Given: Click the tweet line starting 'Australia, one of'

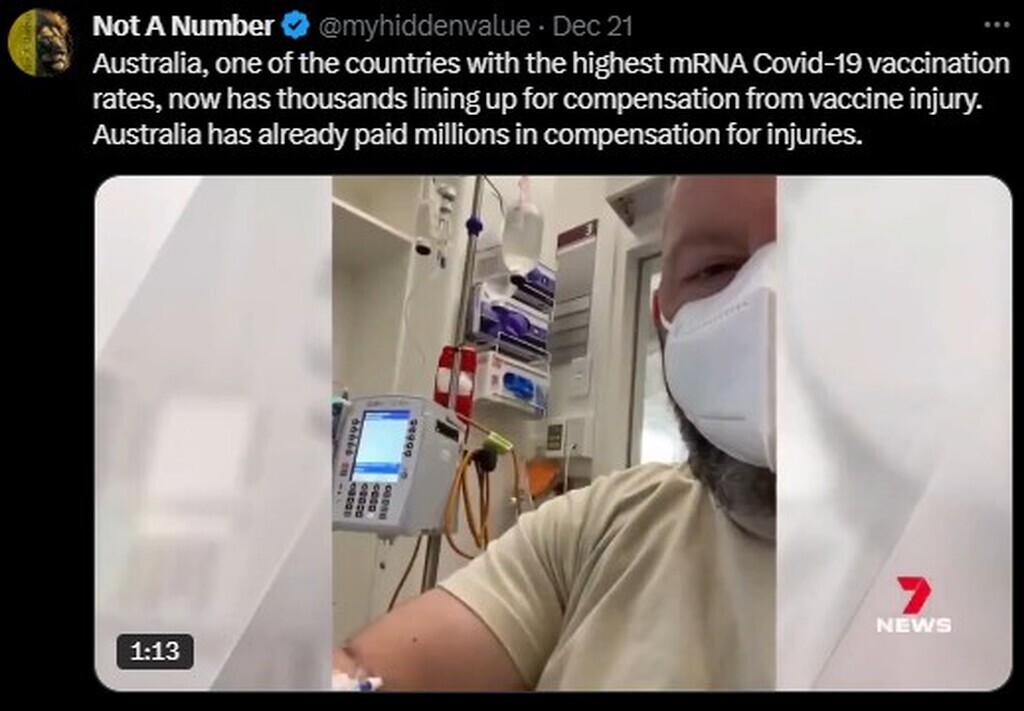Looking at the screenshot, I should click(551, 64).
